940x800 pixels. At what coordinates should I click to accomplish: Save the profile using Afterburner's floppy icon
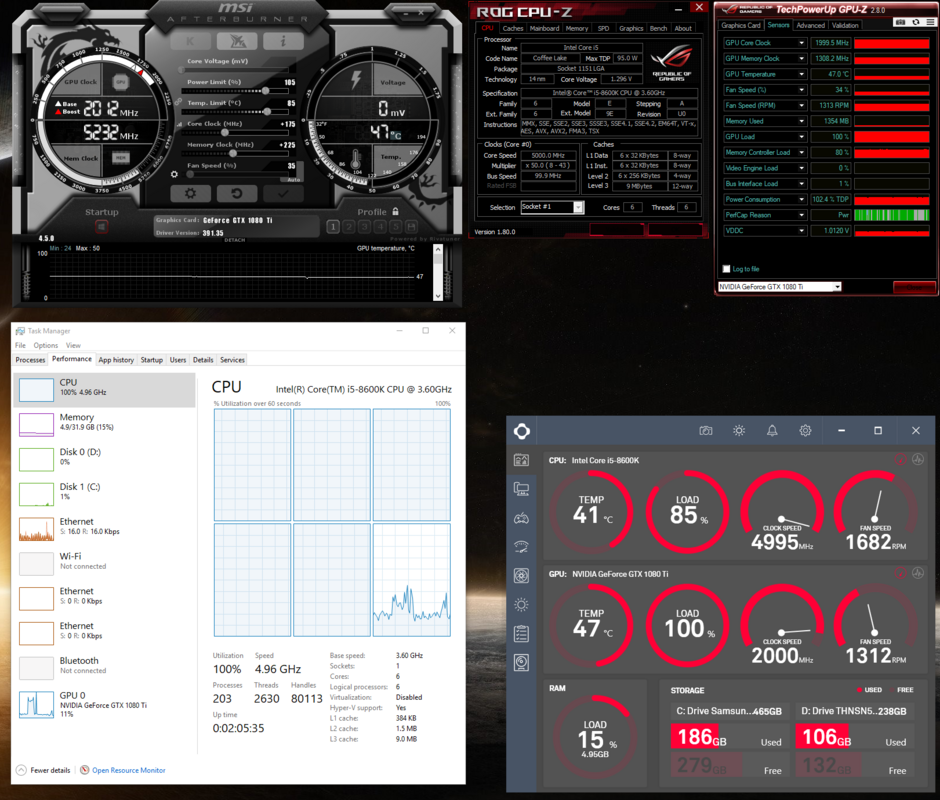click(411, 227)
